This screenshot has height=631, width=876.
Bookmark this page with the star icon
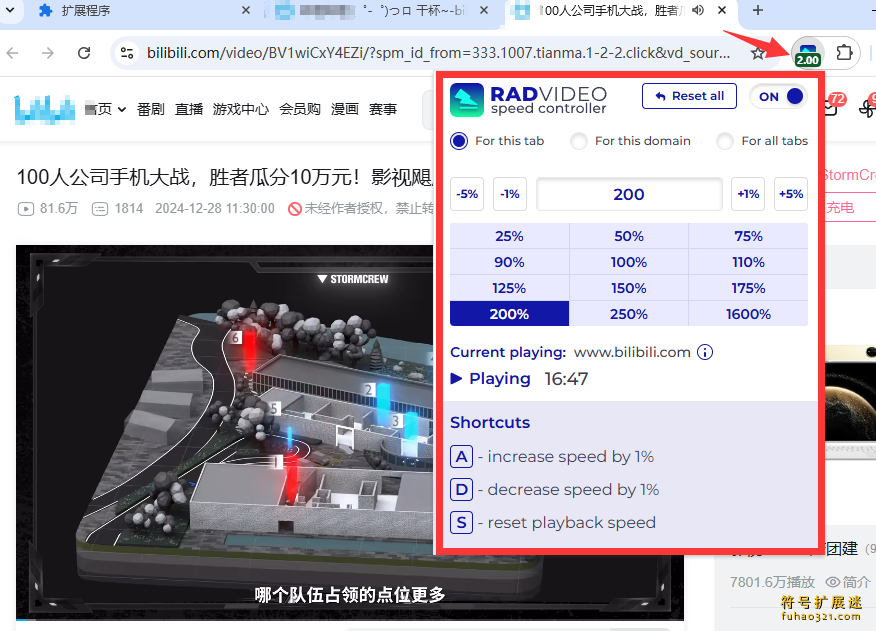[758, 53]
